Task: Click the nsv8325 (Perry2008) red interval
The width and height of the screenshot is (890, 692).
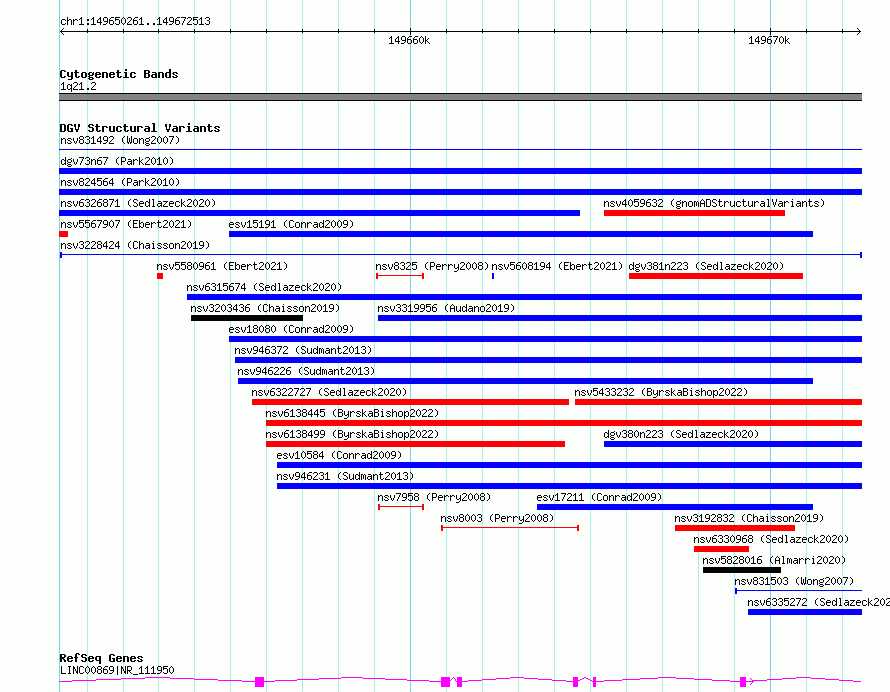Action: (x=400, y=276)
